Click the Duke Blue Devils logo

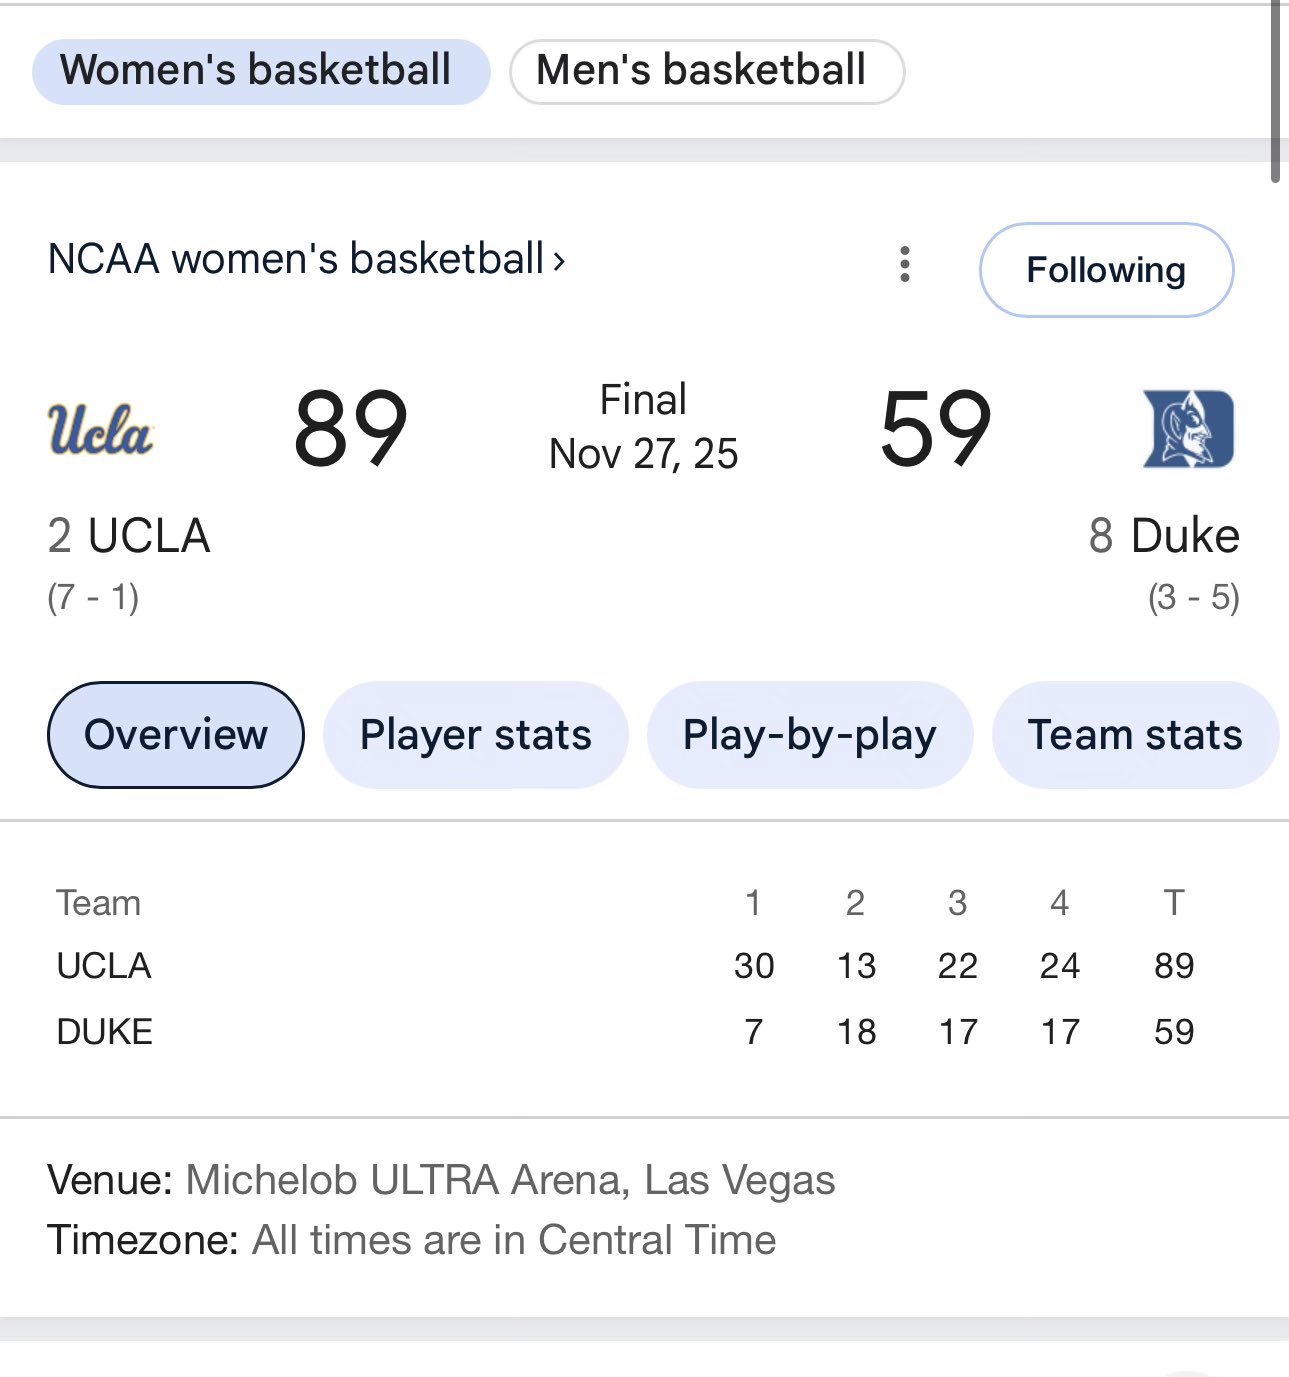point(1188,429)
